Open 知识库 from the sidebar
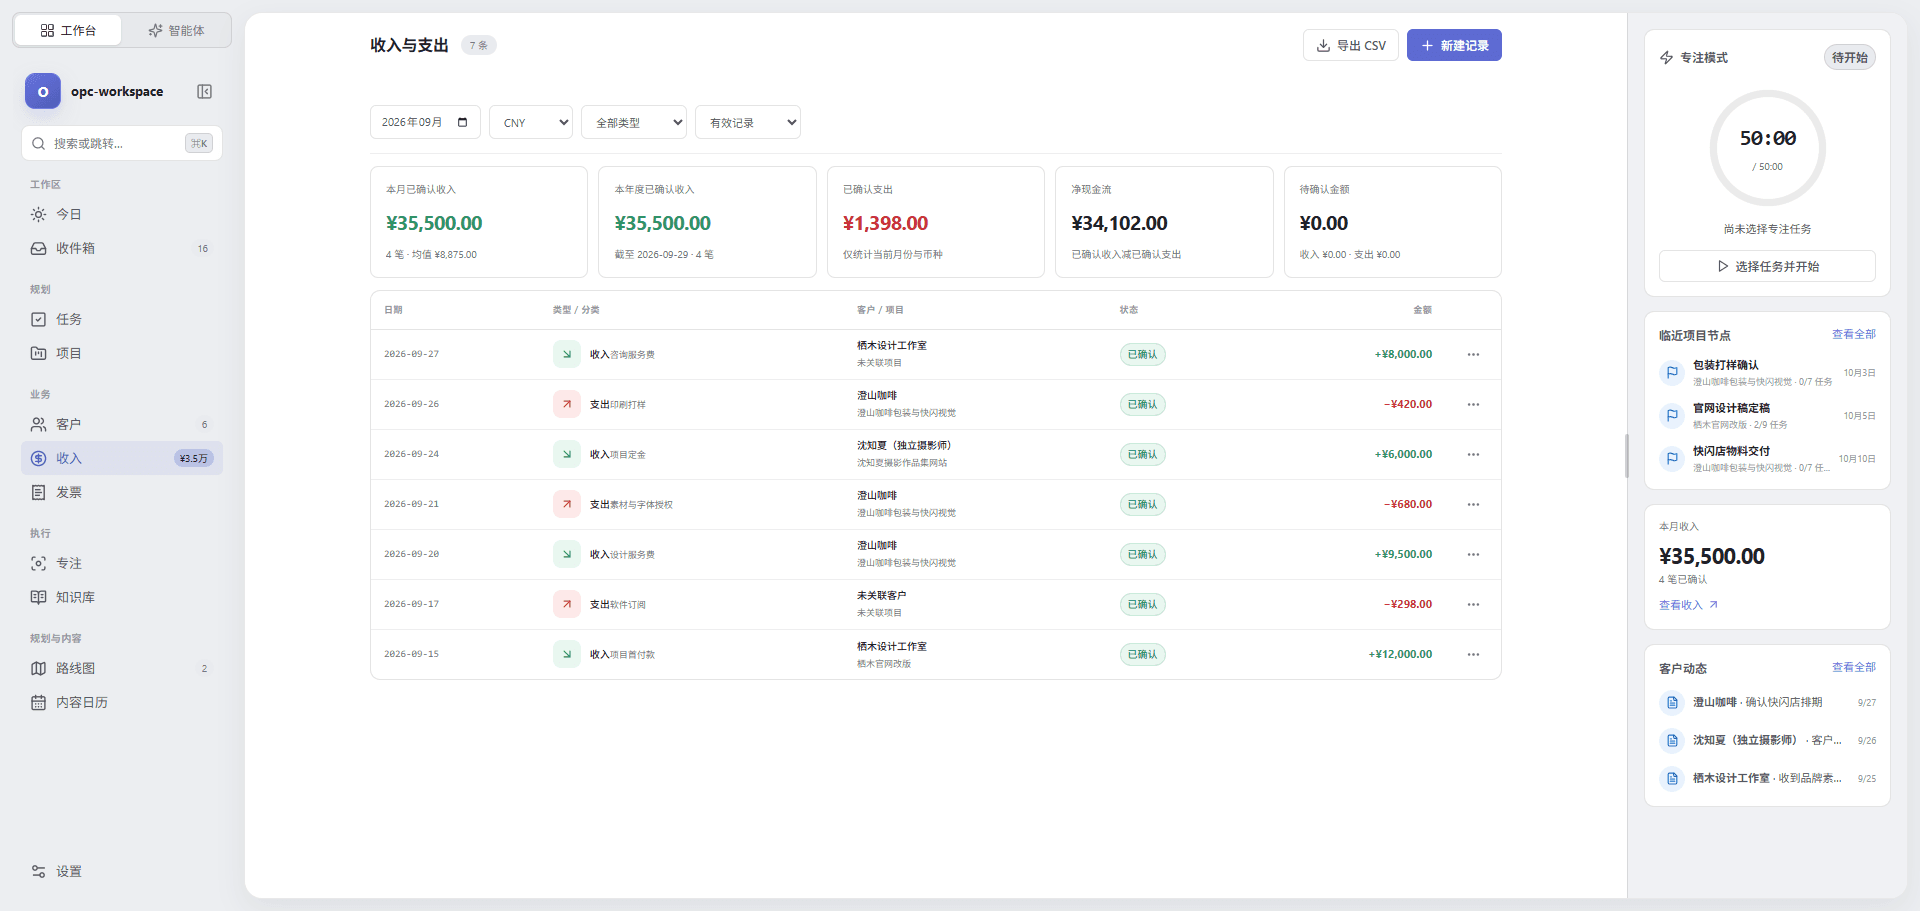 (x=122, y=598)
